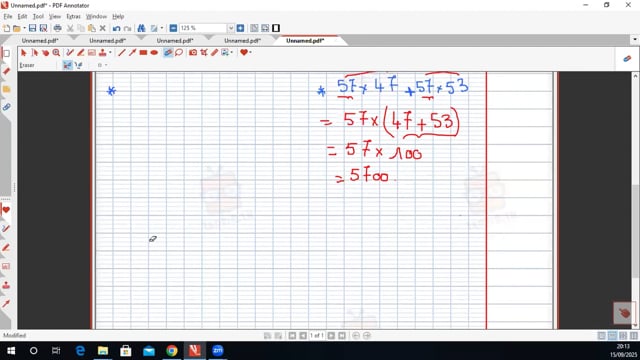
Task: Go to last page in navigation bar
Action: (342, 336)
